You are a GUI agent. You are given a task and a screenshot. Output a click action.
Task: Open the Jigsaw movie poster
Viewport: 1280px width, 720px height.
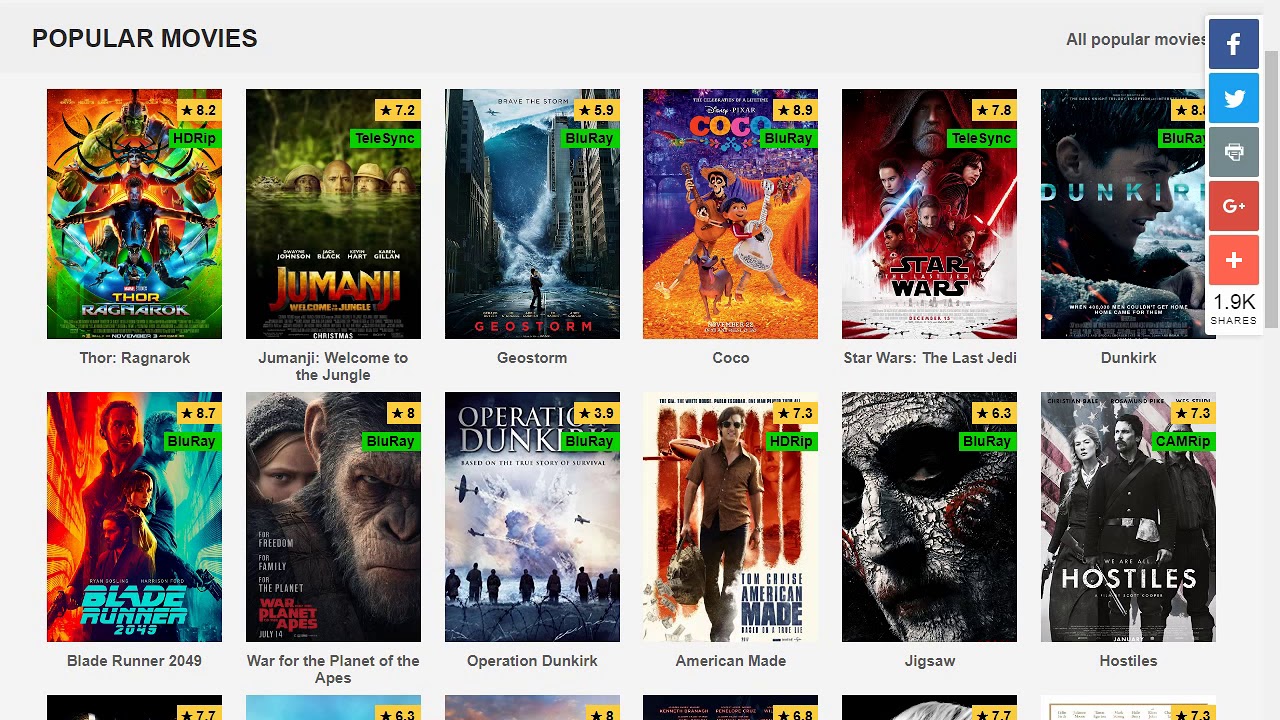(x=929, y=517)
